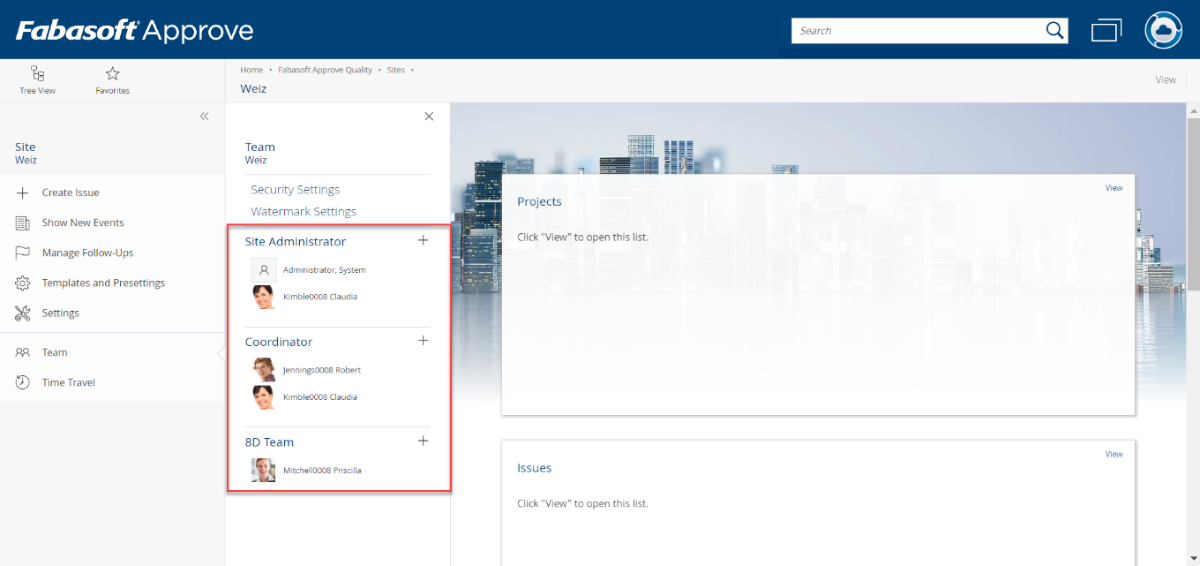The width and height of the screenshot is (1200, 566).
Task: Click Mitchell0008 Priscilla's photo
Action: (x=263, y=470)
